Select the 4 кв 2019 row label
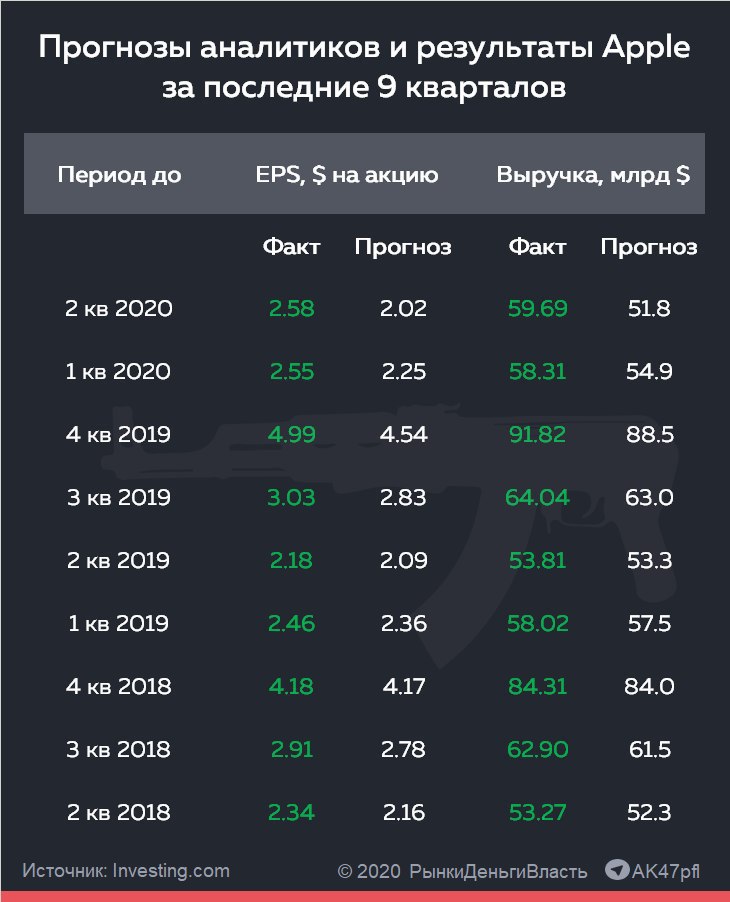The image size is (730, 902). [x=118, y=434]
